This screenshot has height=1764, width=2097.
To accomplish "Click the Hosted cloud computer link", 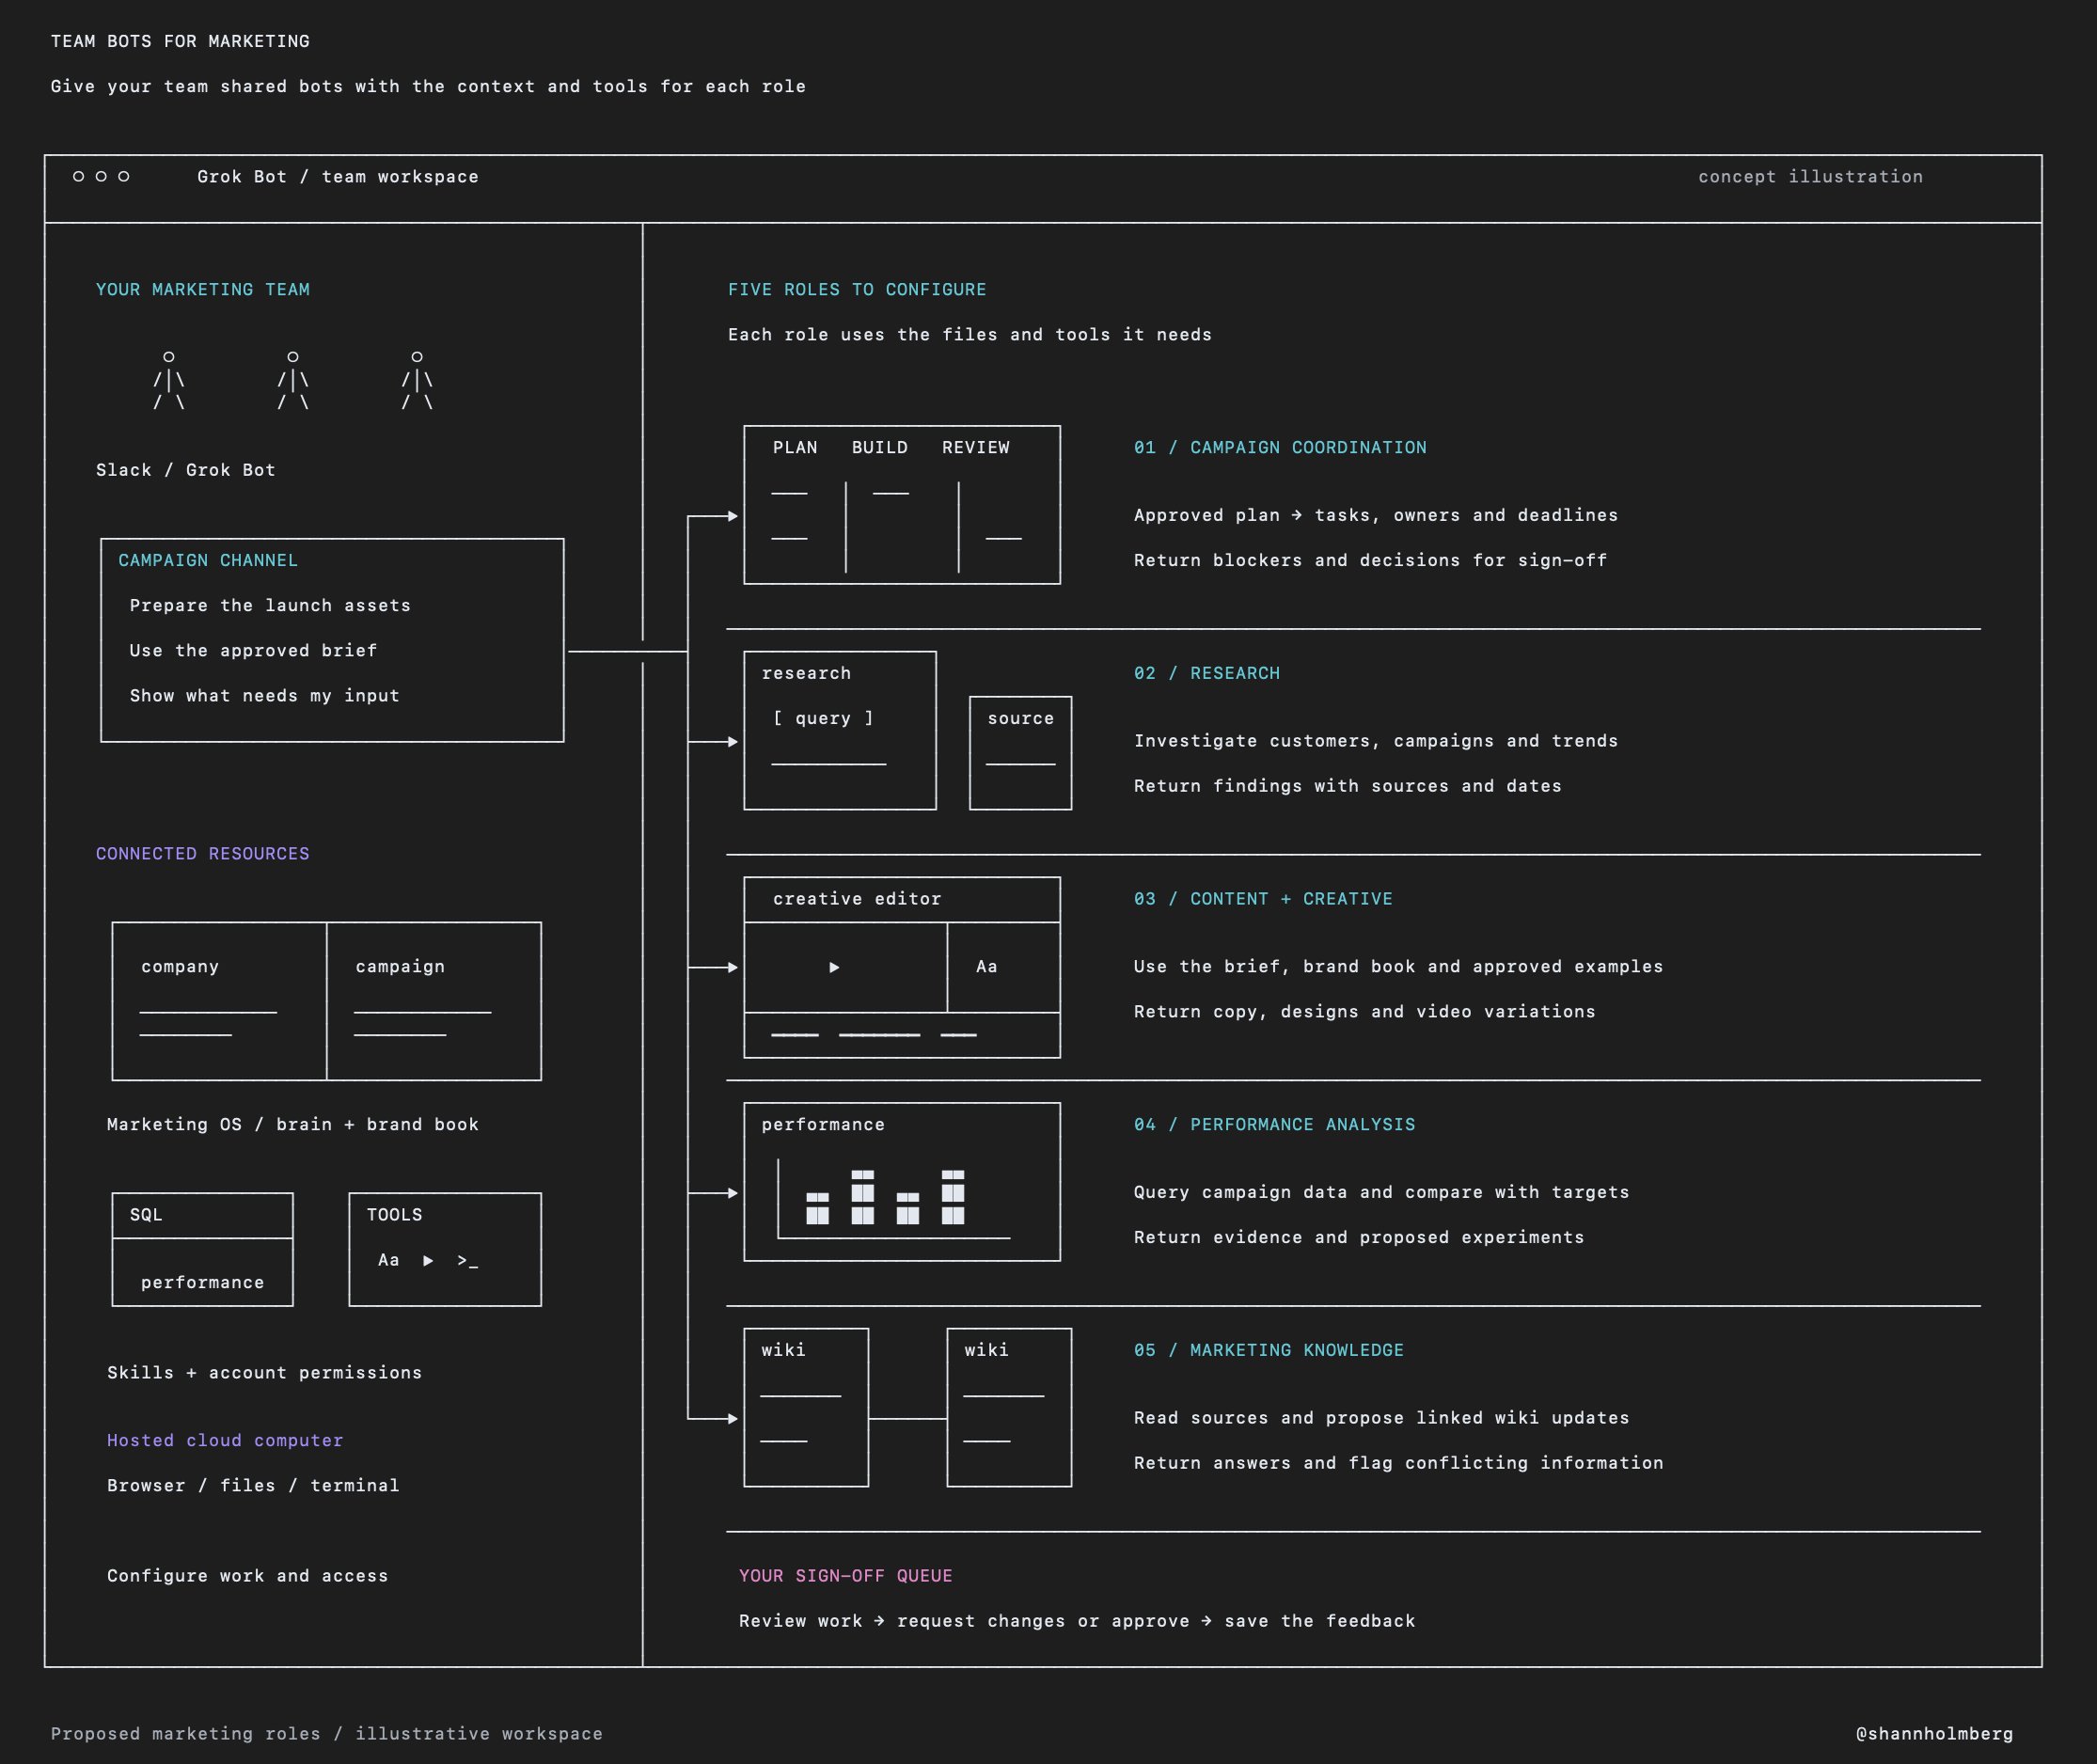I will tap(225, 1441).
